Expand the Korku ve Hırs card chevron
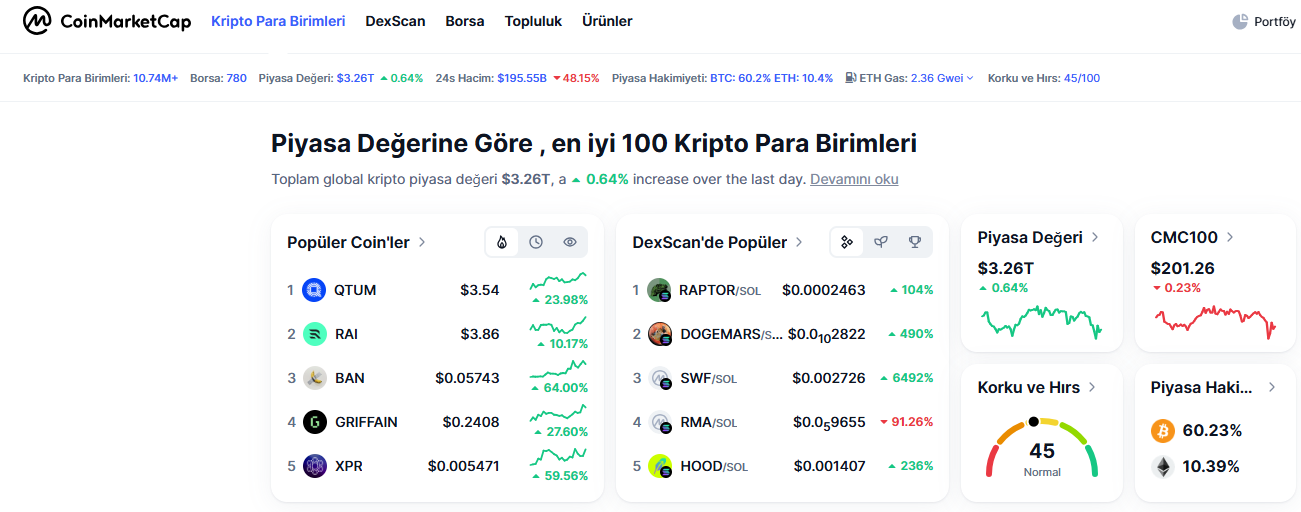Viewport: 1301px width, 512px height. (x=1092, y=387)
